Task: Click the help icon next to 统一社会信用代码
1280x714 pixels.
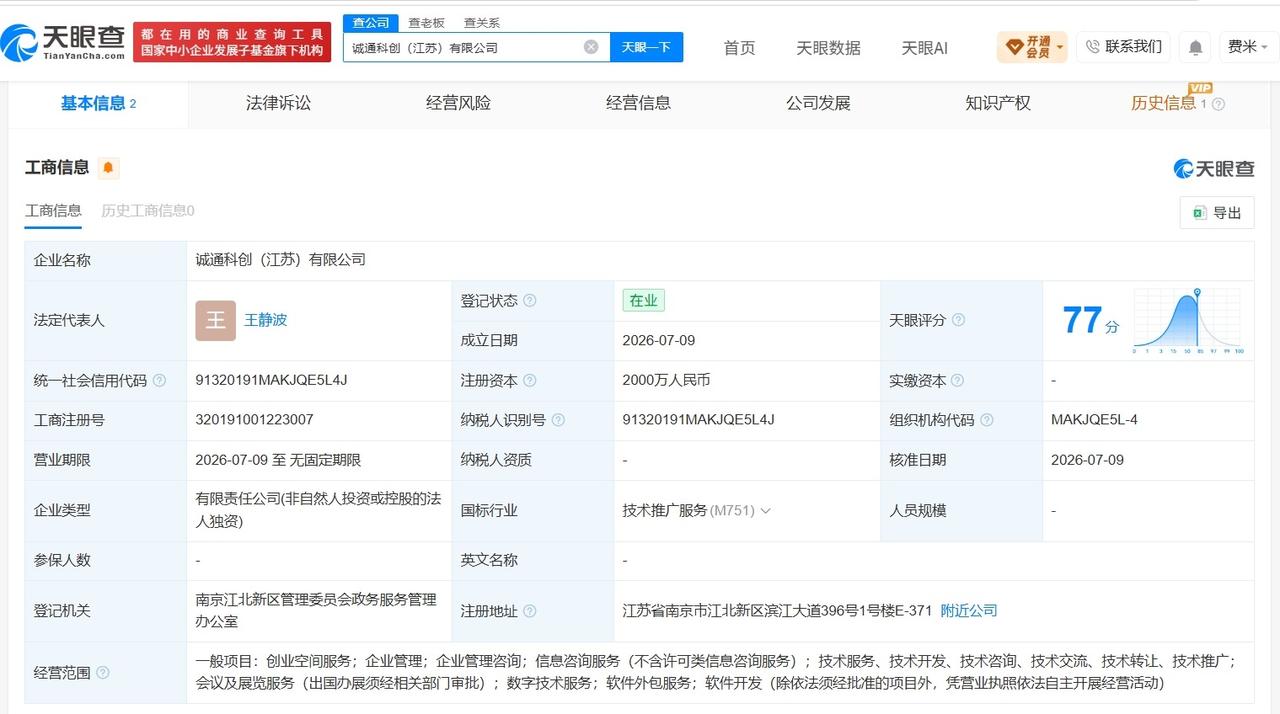Action: (x=159, y=381)
